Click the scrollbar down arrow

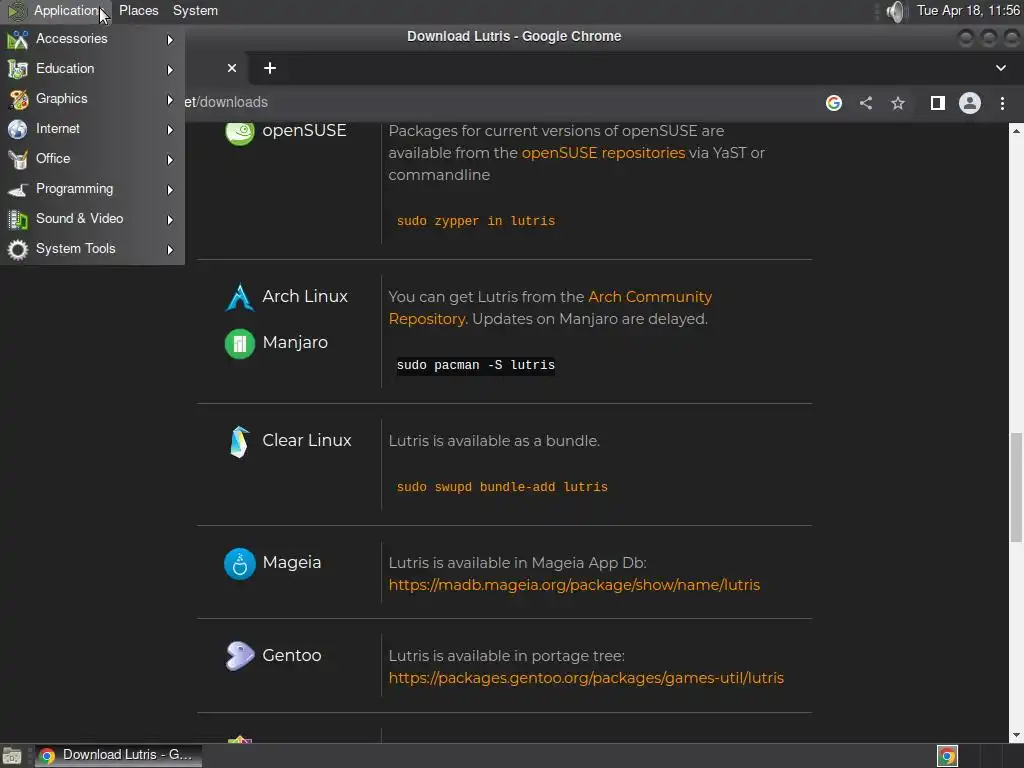(1016, 735)
